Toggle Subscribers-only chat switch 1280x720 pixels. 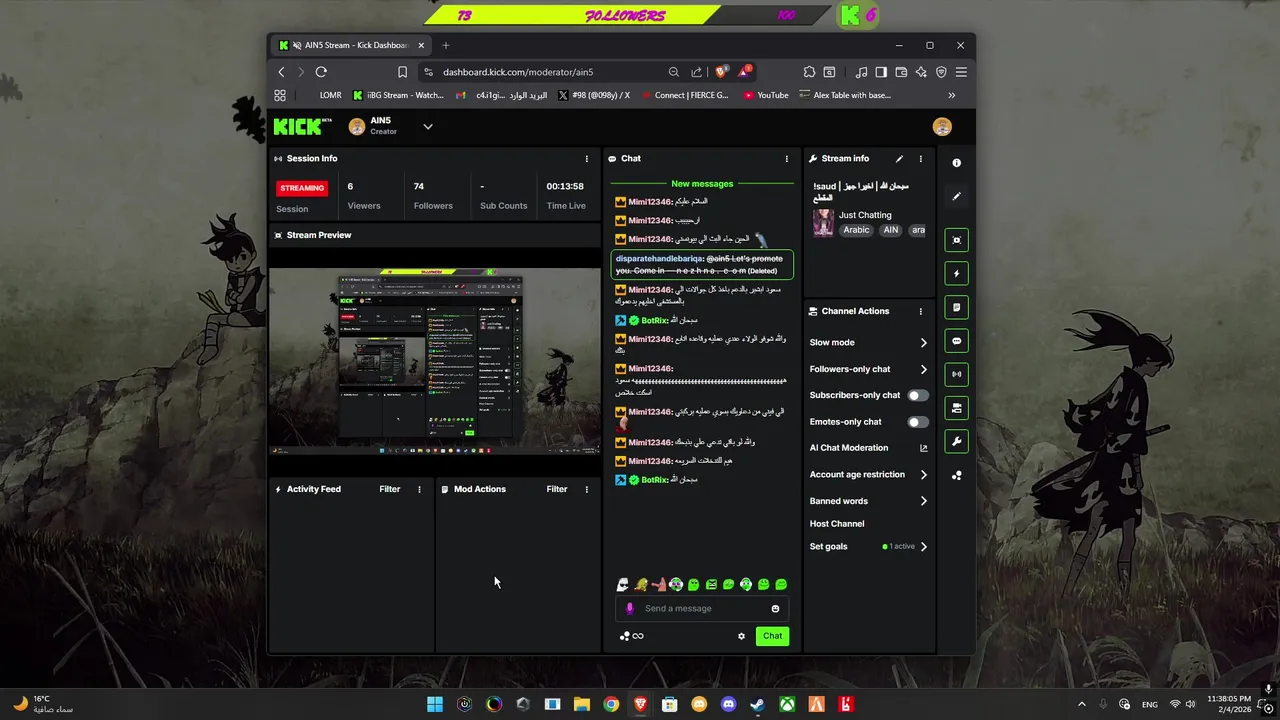(917, 395)
